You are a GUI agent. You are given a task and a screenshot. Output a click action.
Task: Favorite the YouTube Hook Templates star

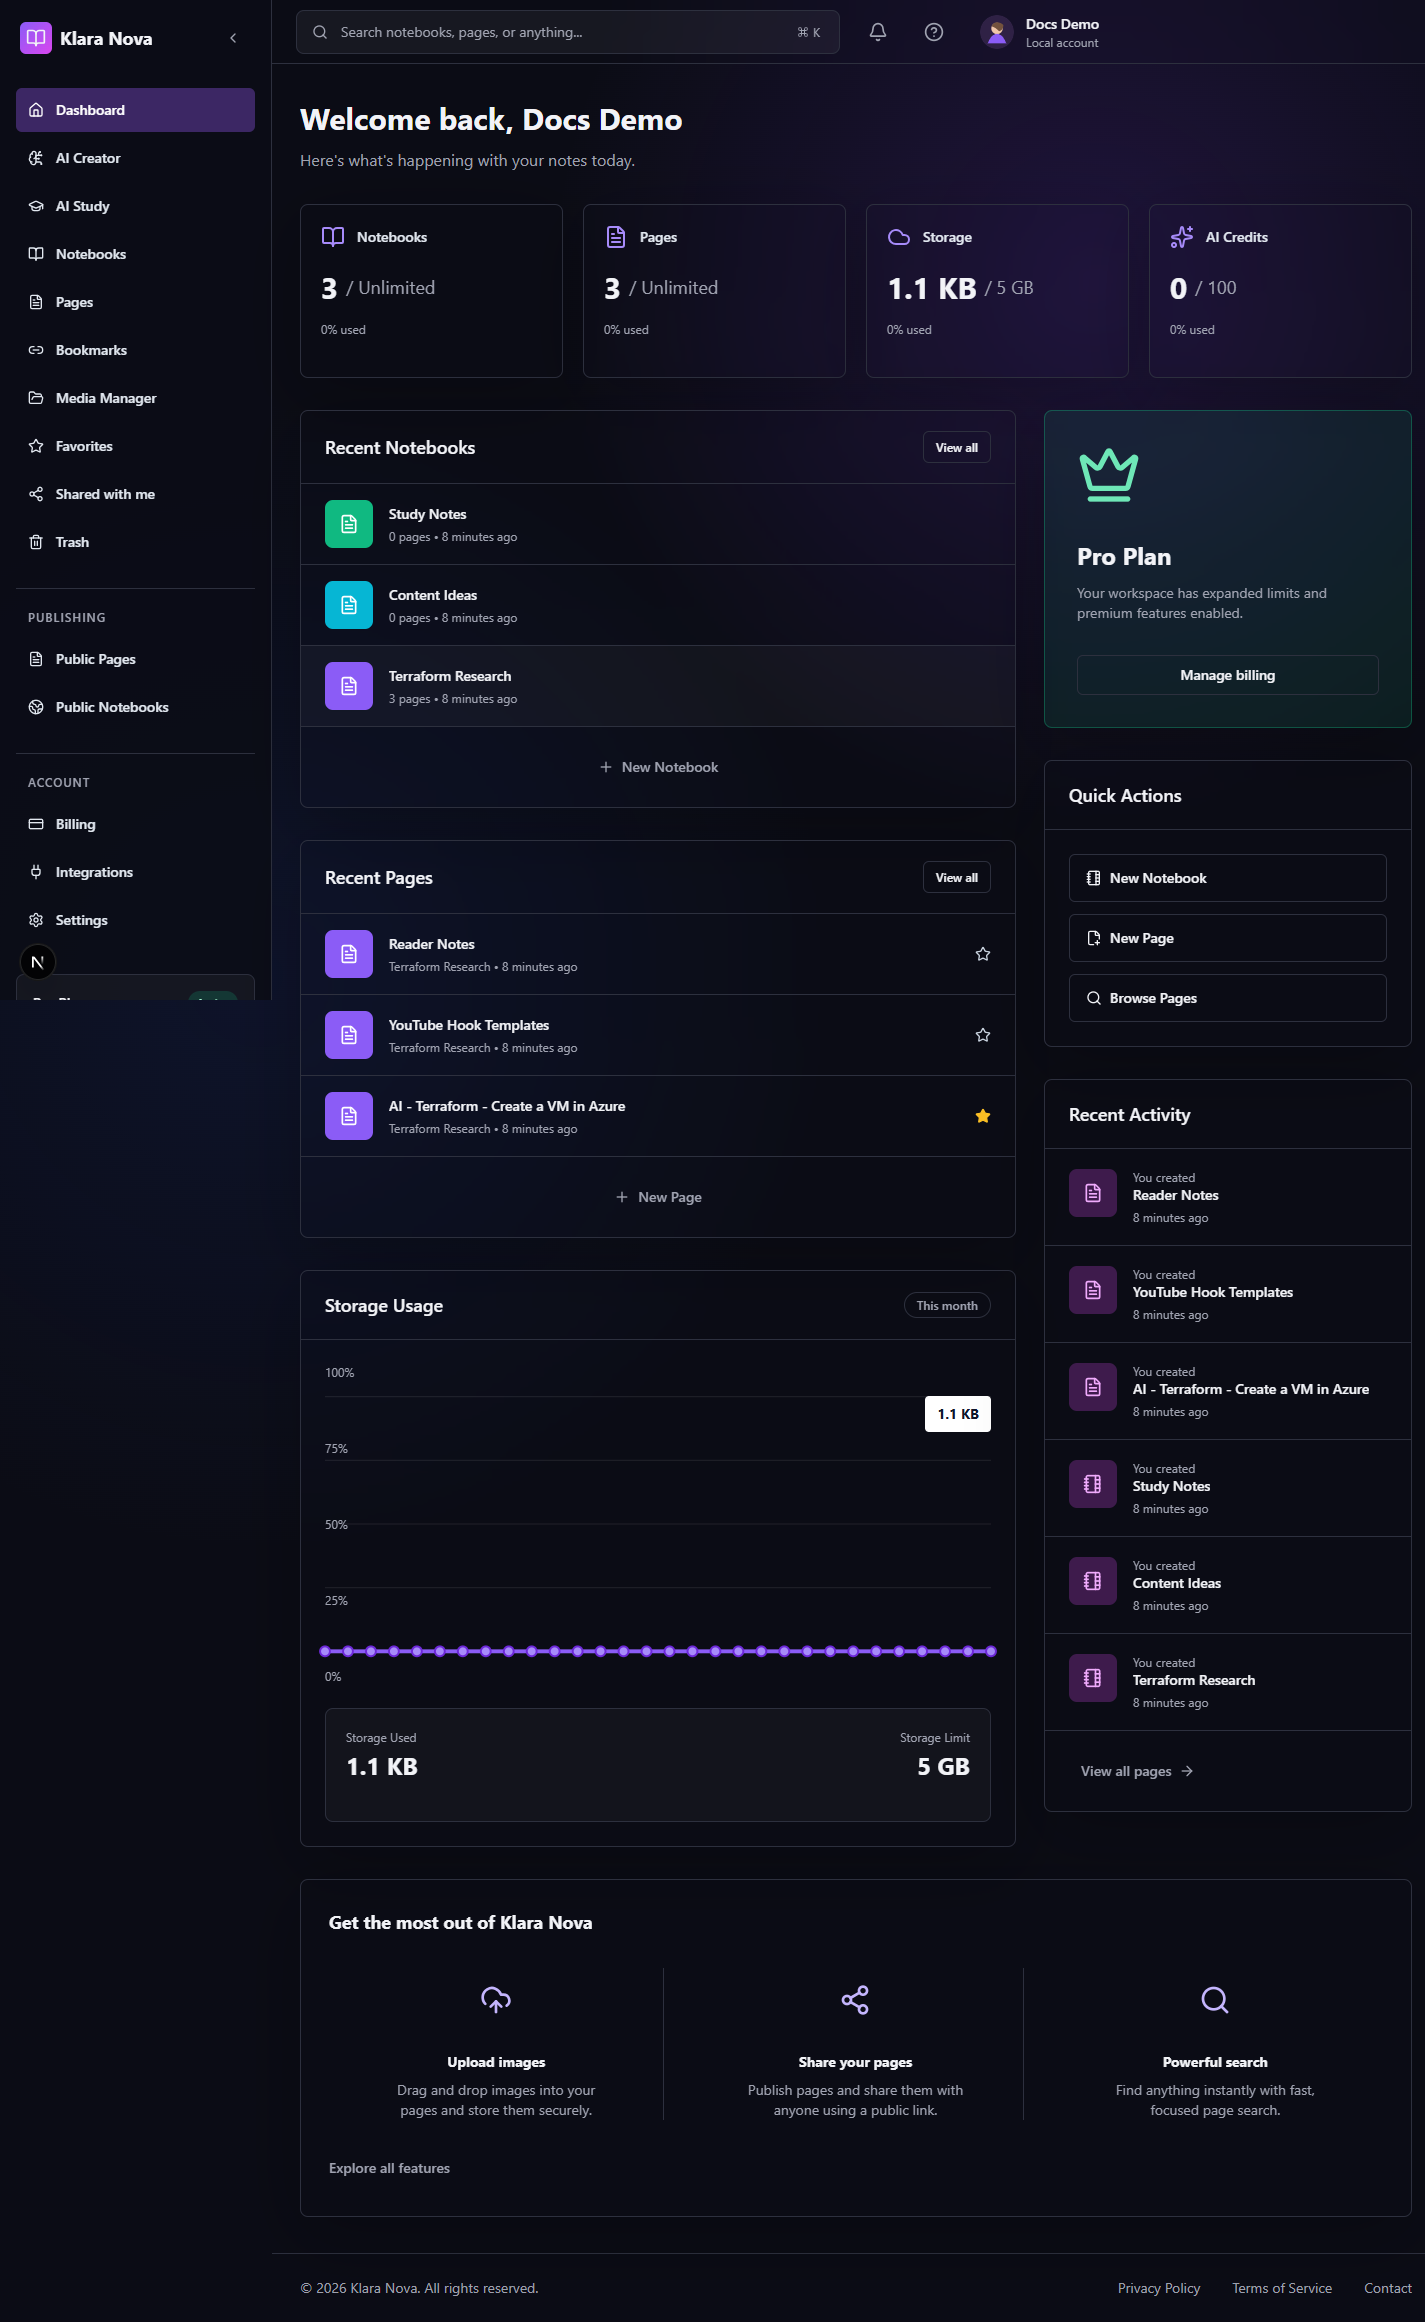tap(983, 1035)
